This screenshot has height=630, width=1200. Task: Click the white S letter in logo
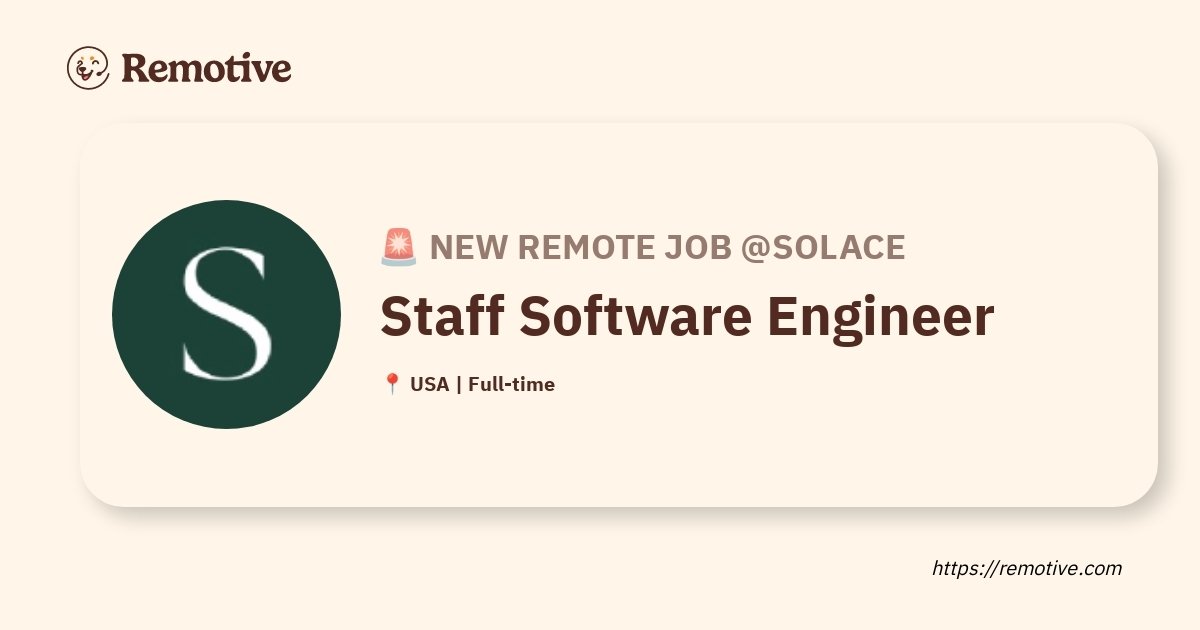point(226,313)
